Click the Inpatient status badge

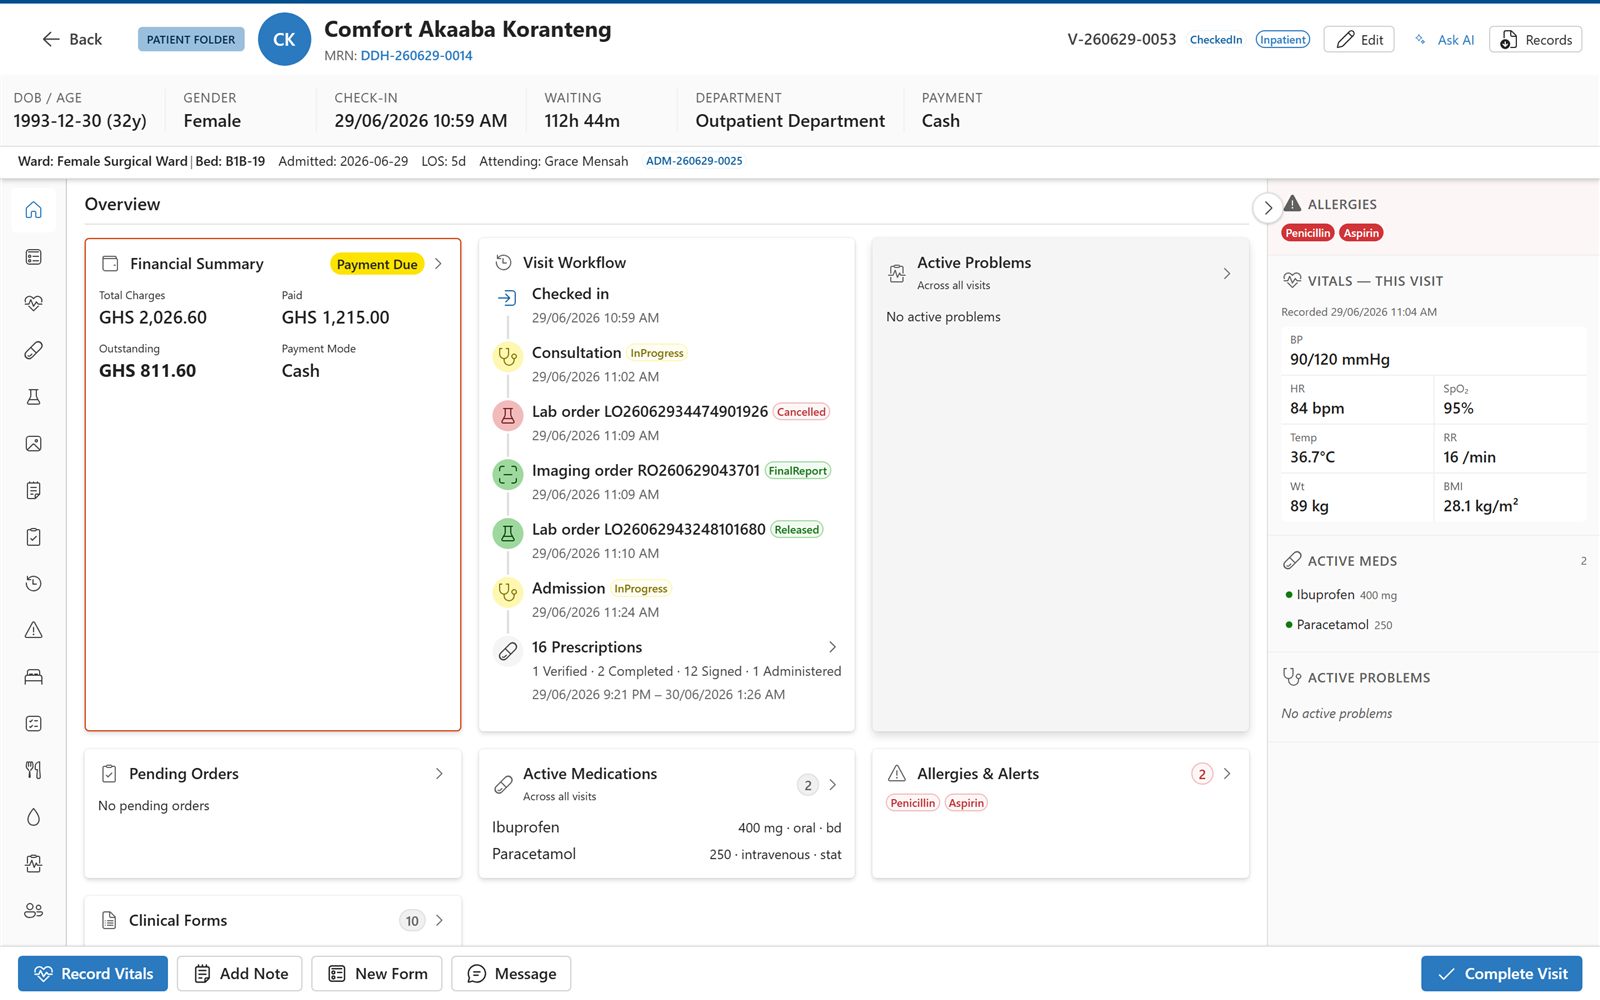(1283, 40)
